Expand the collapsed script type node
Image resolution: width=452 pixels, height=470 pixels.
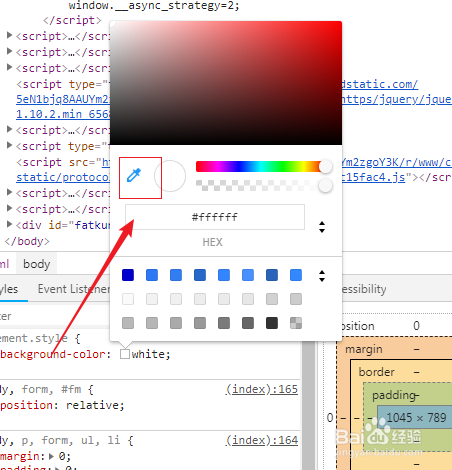[x=10, y=145]
